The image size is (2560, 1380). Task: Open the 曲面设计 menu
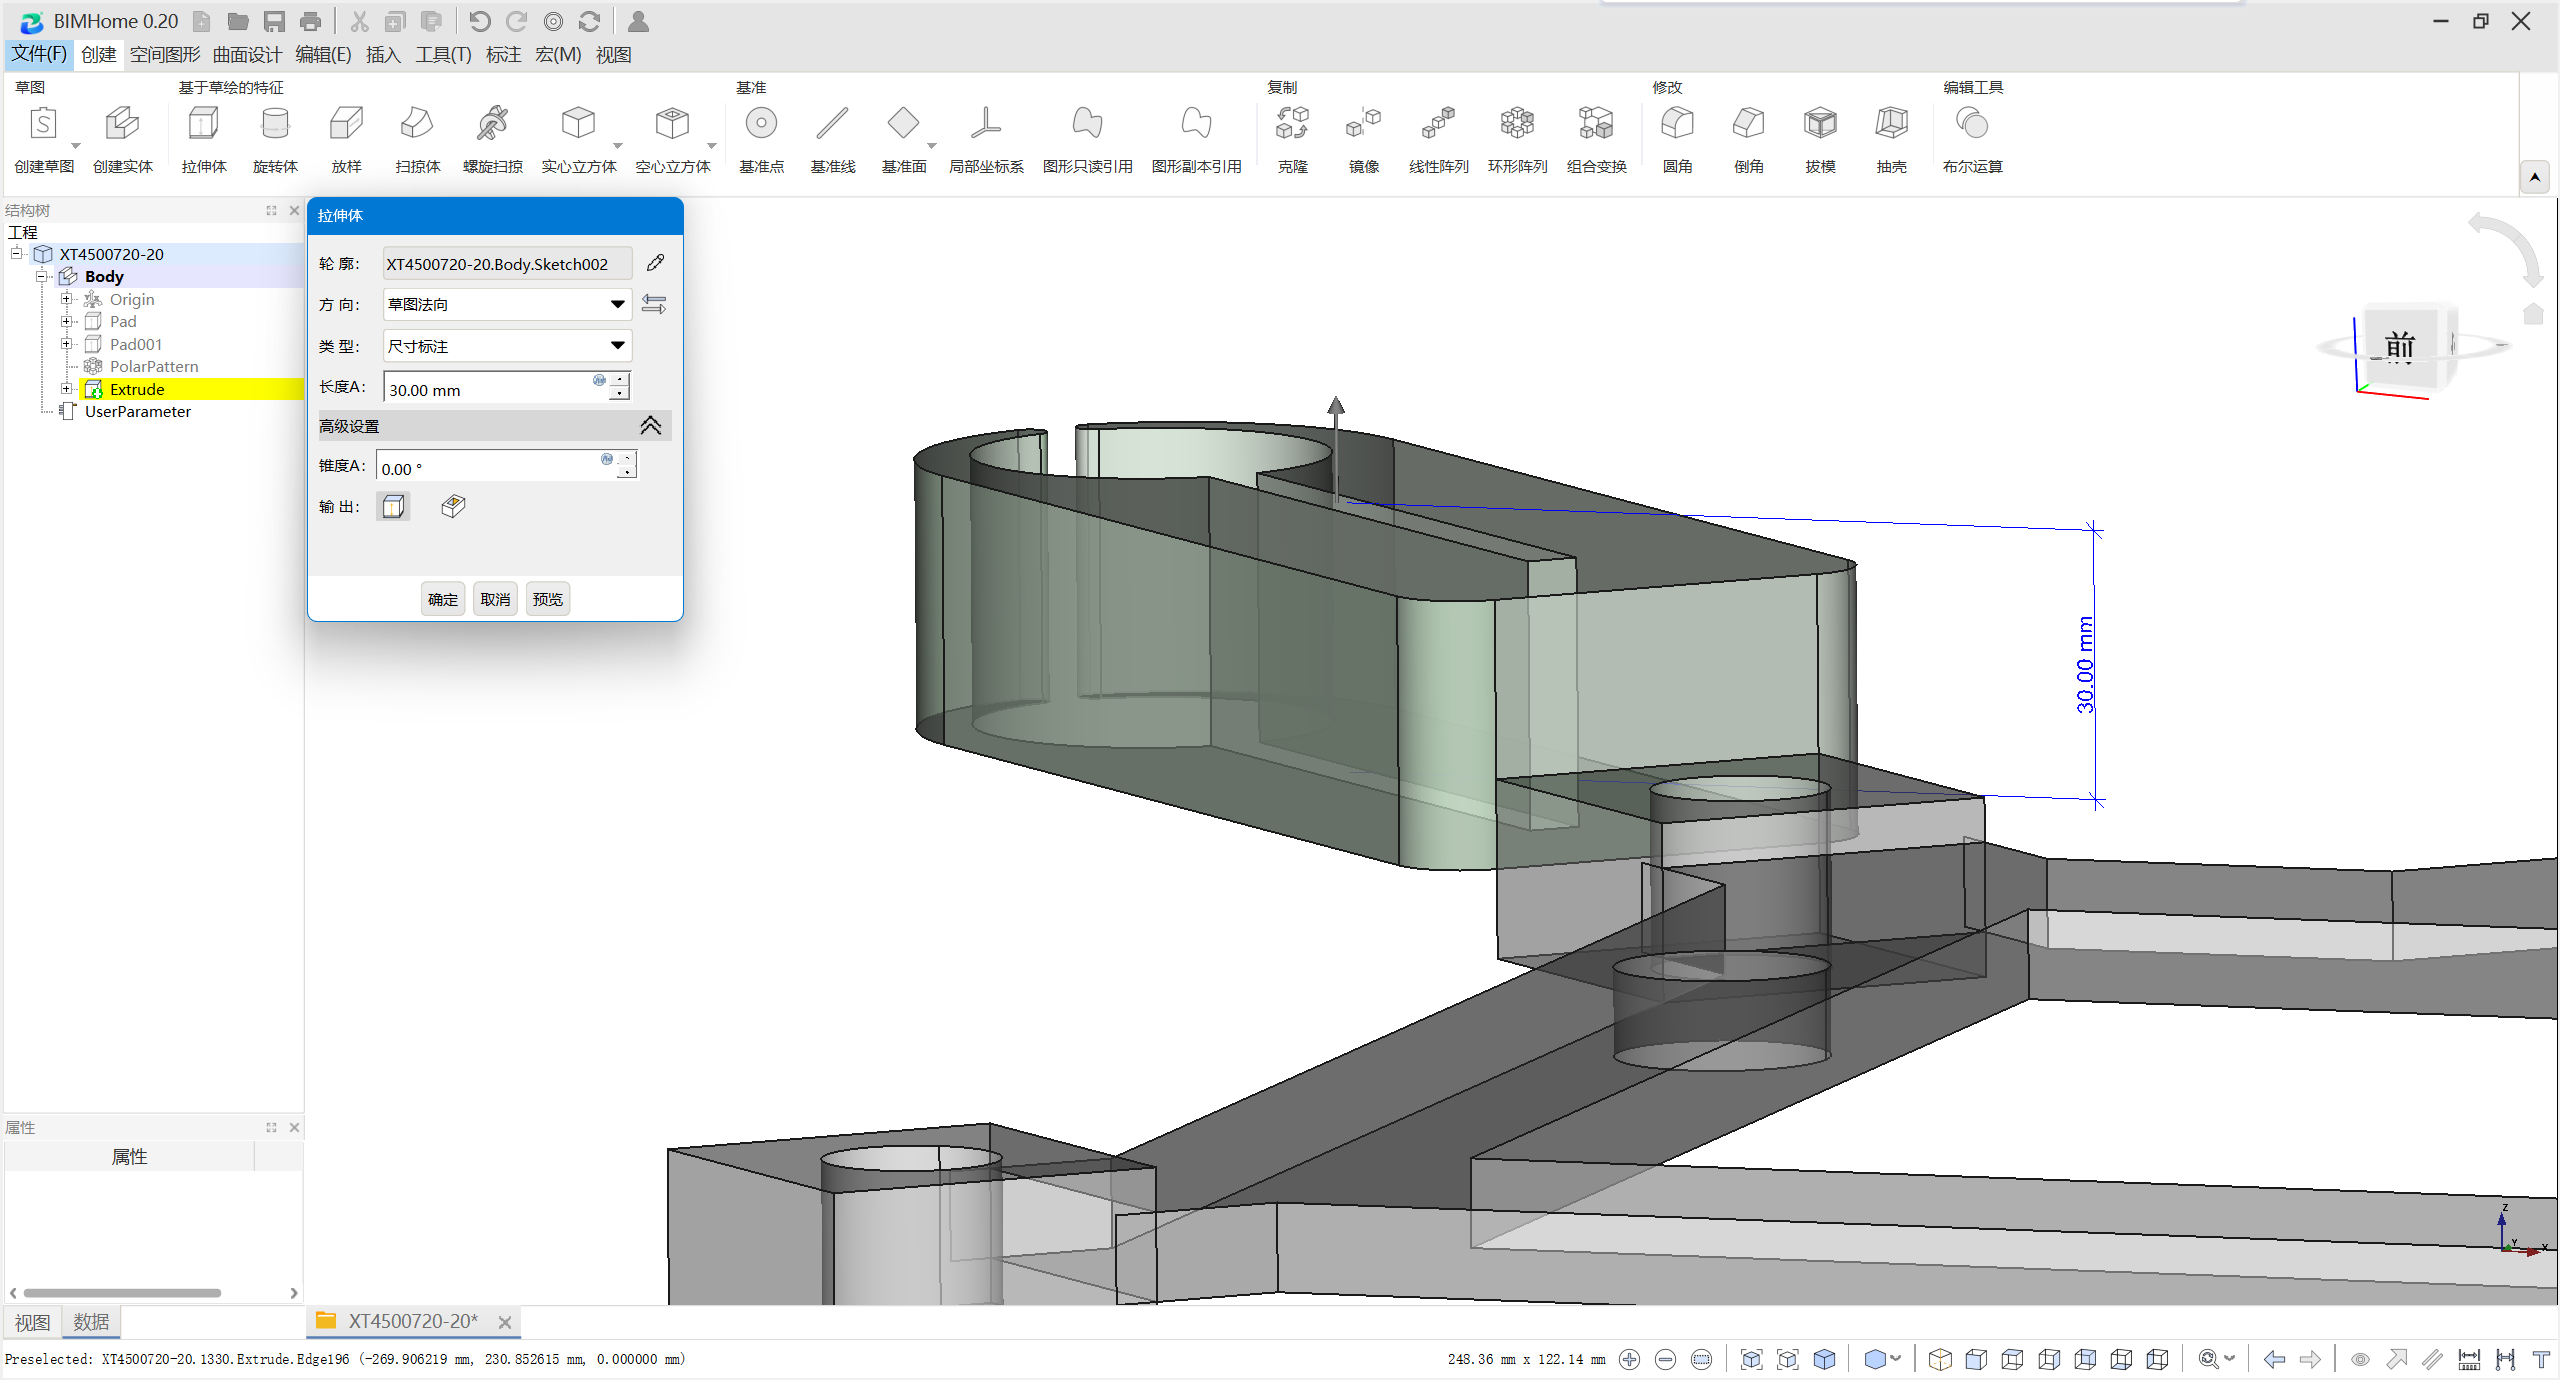pos(247,54)
